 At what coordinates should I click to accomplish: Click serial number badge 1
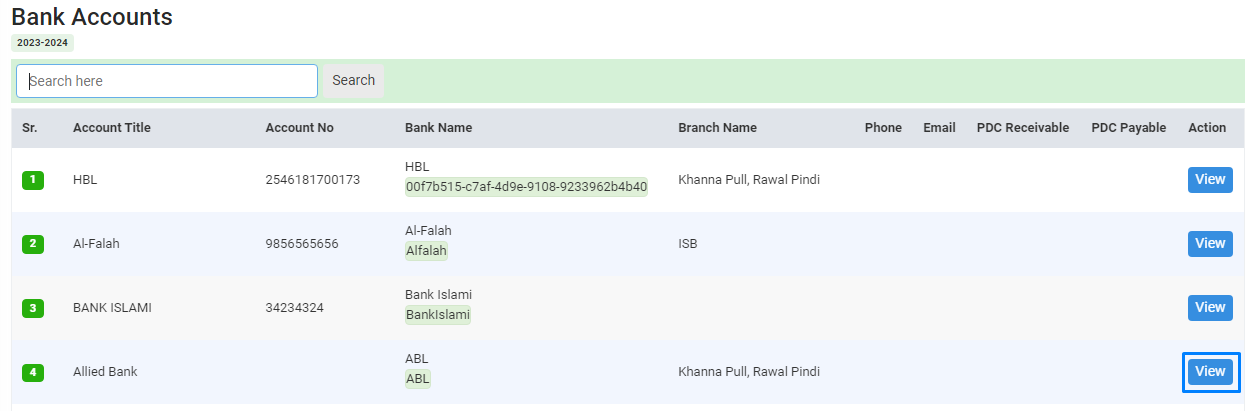(32, 180)
